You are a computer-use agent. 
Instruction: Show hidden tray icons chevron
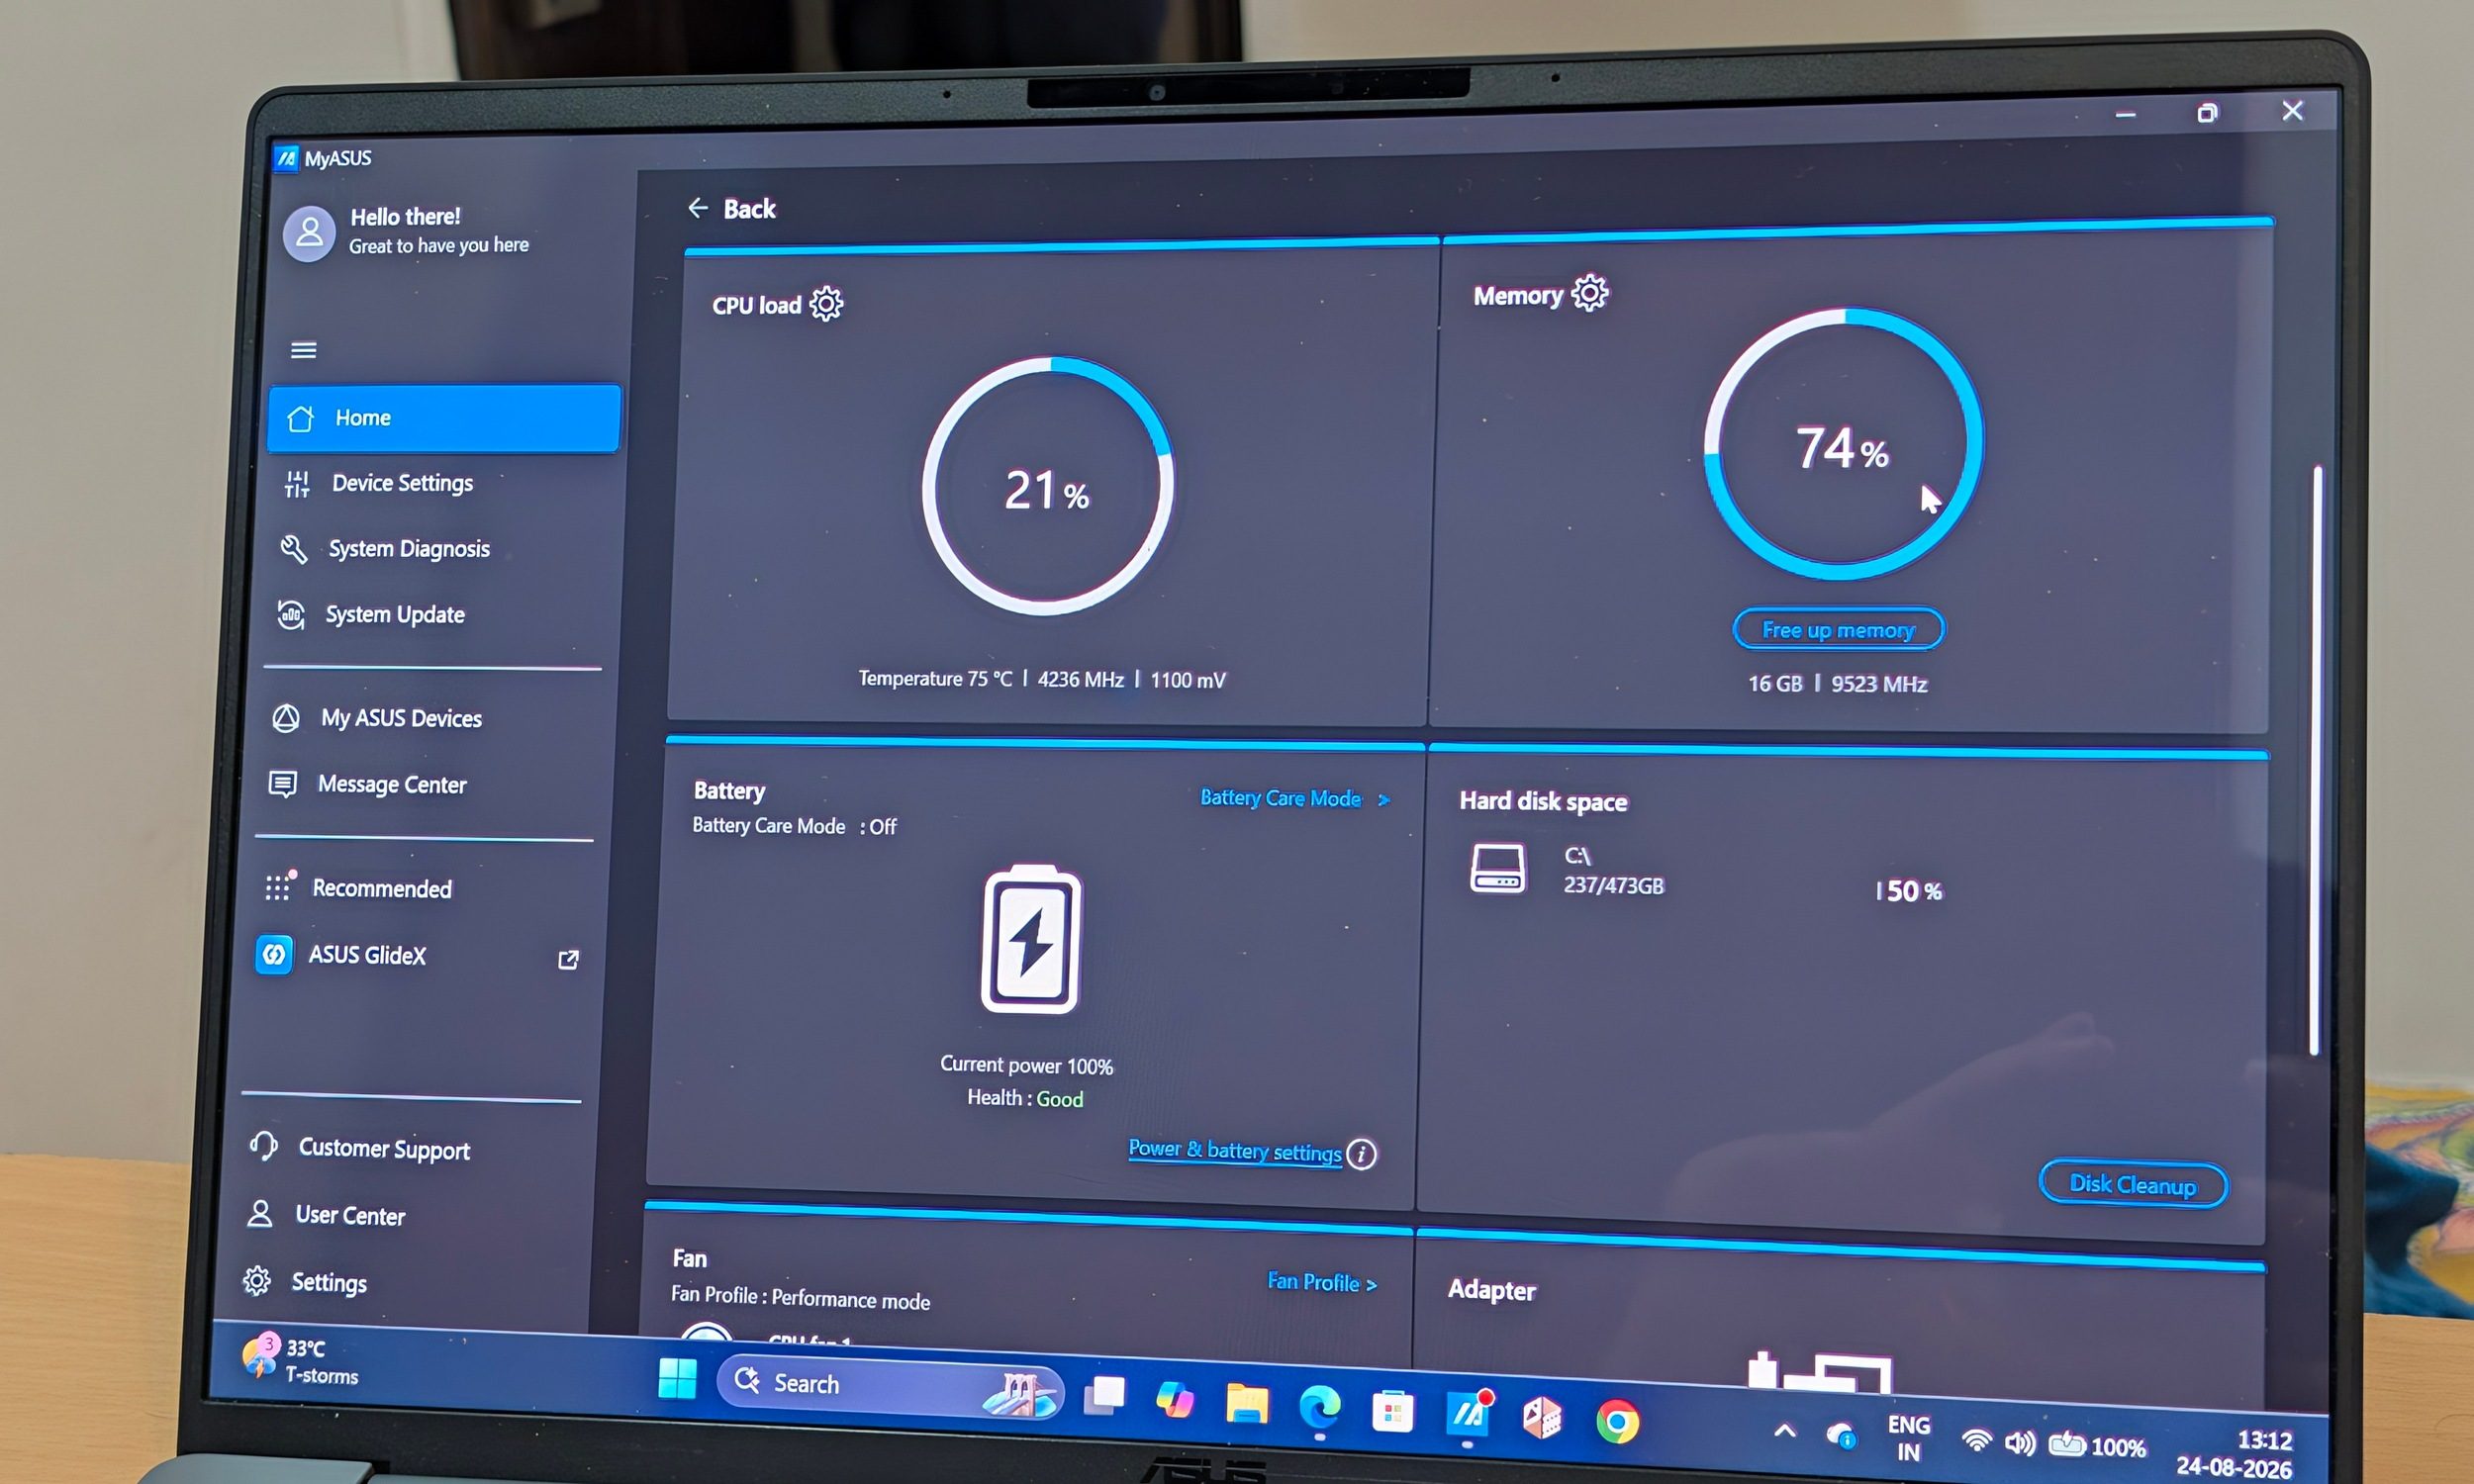(1784, 1432)
